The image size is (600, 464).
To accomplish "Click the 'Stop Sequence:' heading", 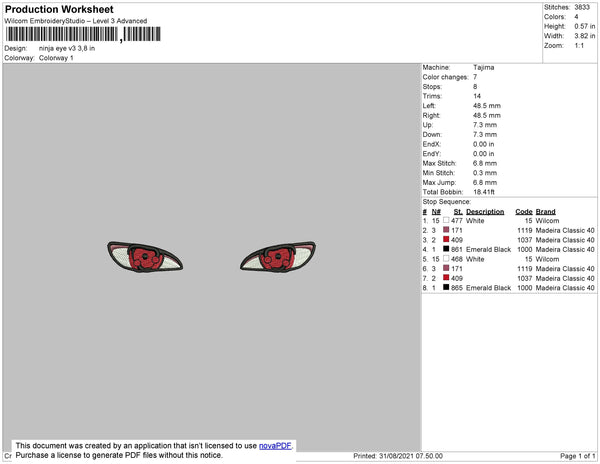I will (447, 202).
